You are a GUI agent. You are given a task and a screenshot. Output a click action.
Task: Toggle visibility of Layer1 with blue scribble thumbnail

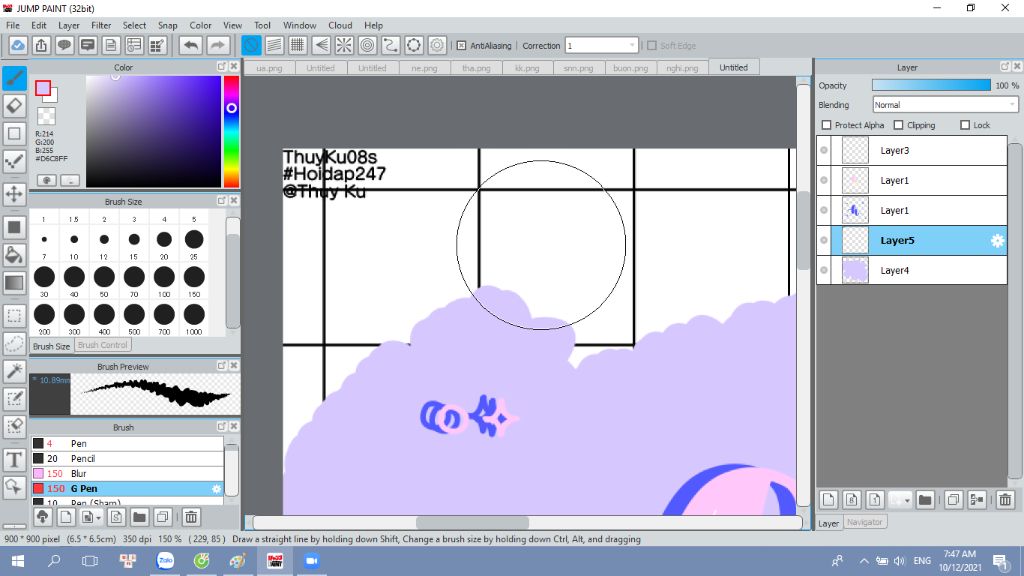click(x=824, y=210)
